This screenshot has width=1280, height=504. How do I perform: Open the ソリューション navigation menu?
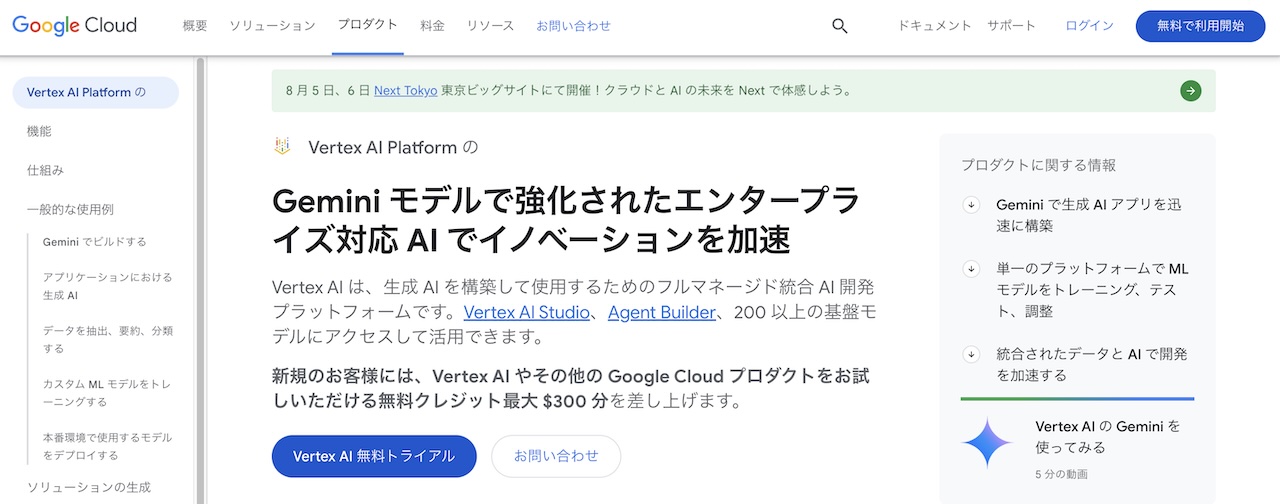point(272,26)
